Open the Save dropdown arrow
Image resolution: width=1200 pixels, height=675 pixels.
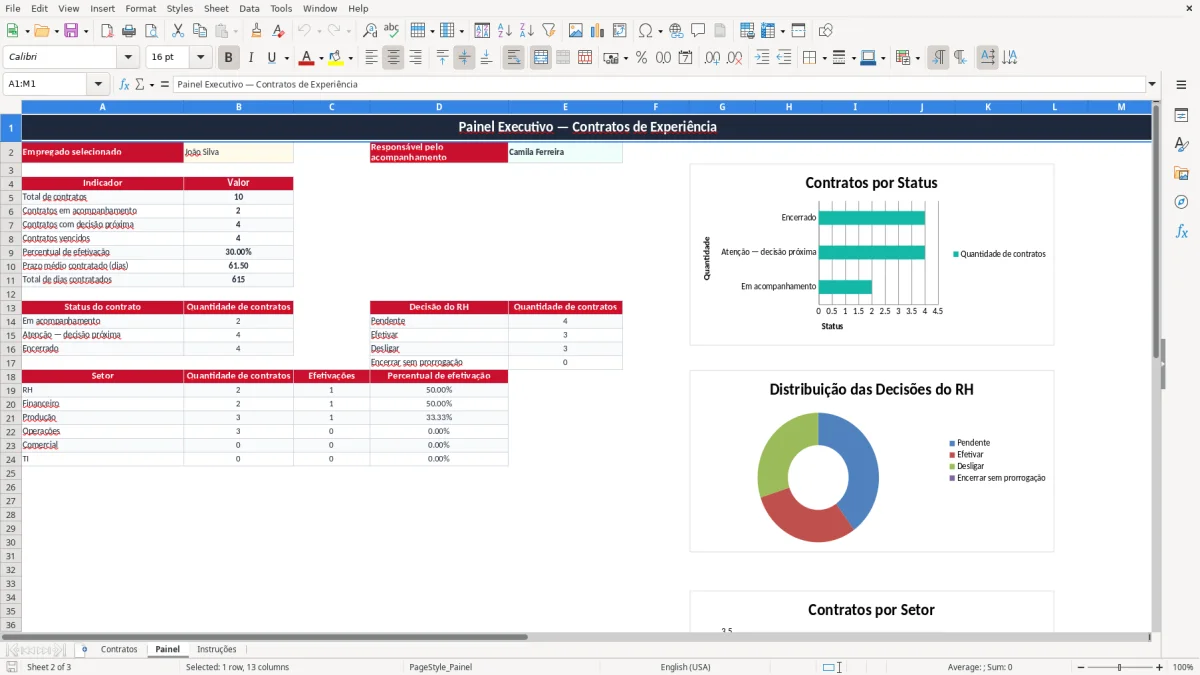(86, 31)
